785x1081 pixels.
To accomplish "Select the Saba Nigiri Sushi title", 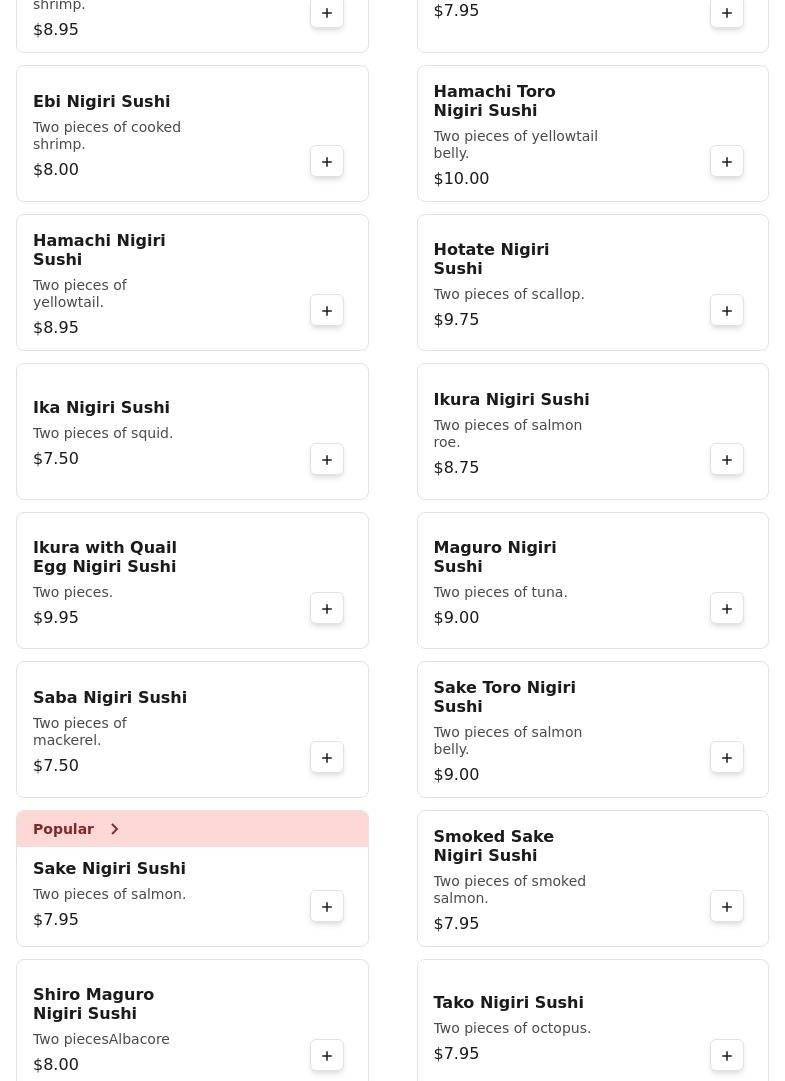I will tap(110, 698).
